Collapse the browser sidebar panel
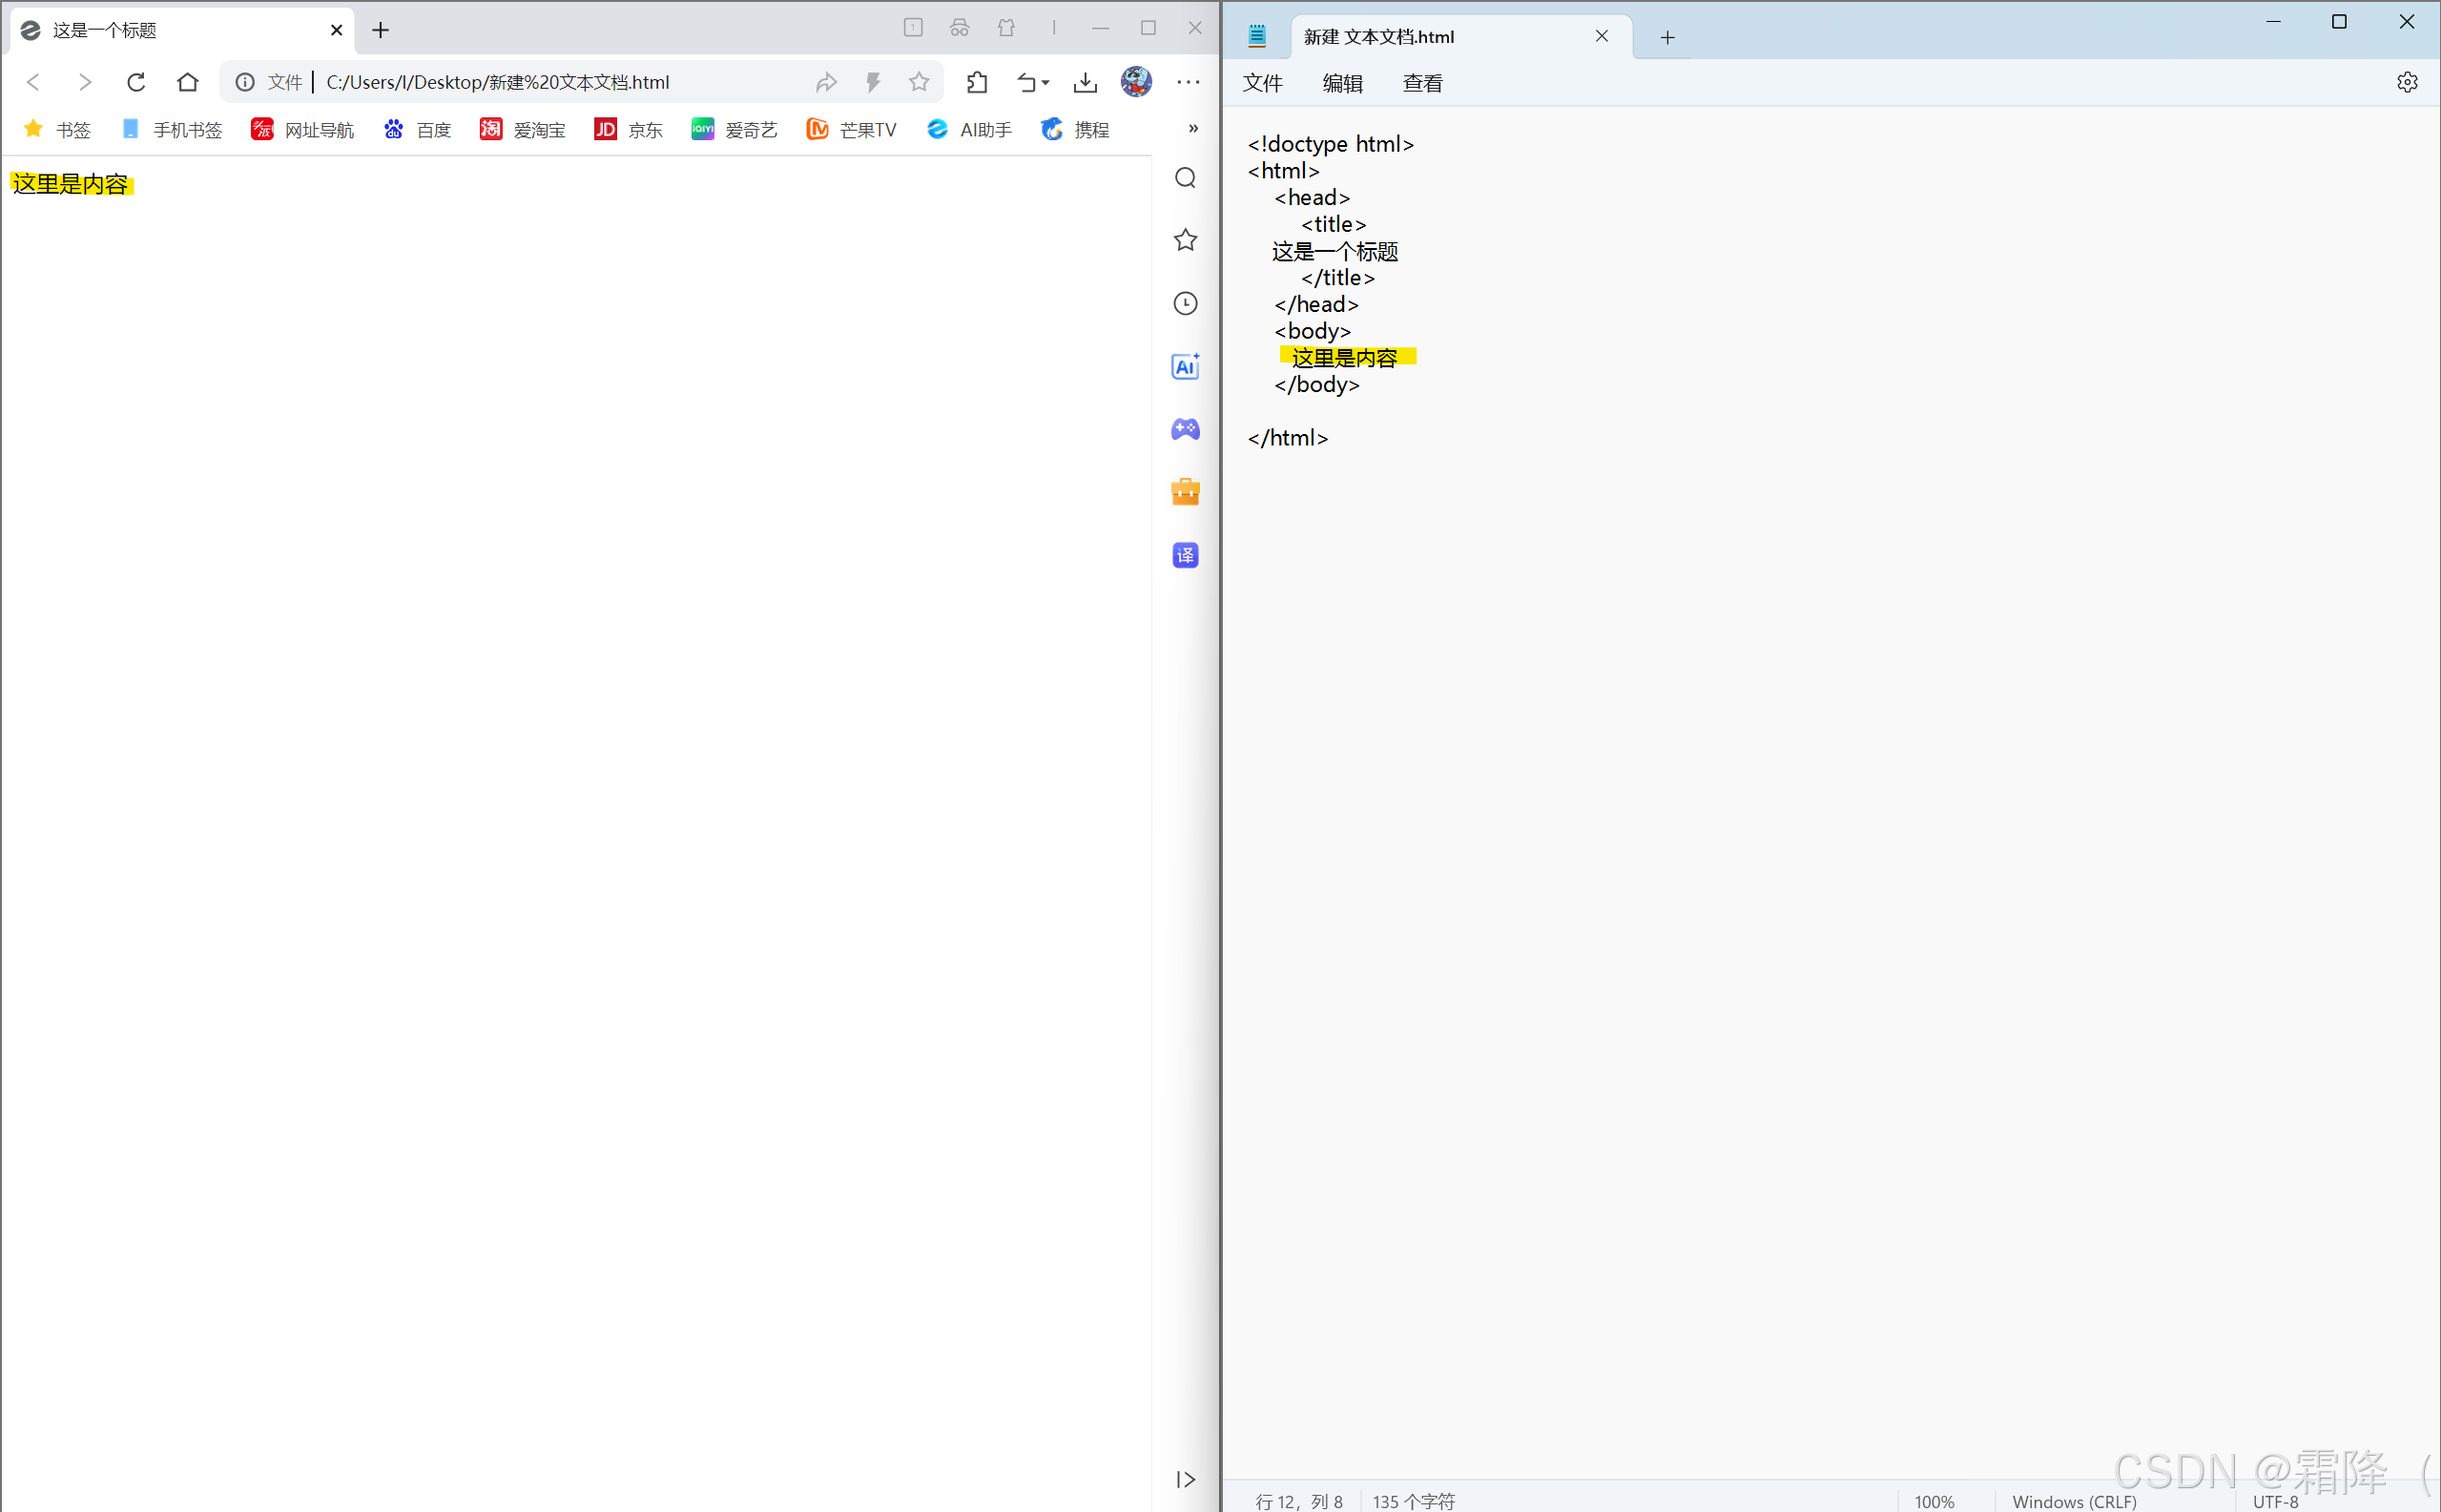This screenshot has width=2441, height=1512. (1185, 1479)
